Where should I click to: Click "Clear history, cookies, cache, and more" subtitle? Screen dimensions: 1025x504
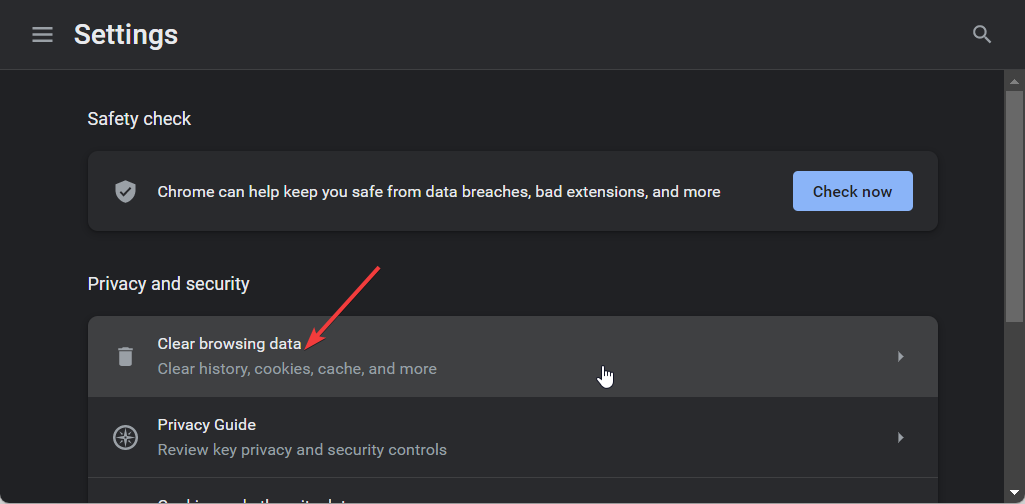click(297, 369)
